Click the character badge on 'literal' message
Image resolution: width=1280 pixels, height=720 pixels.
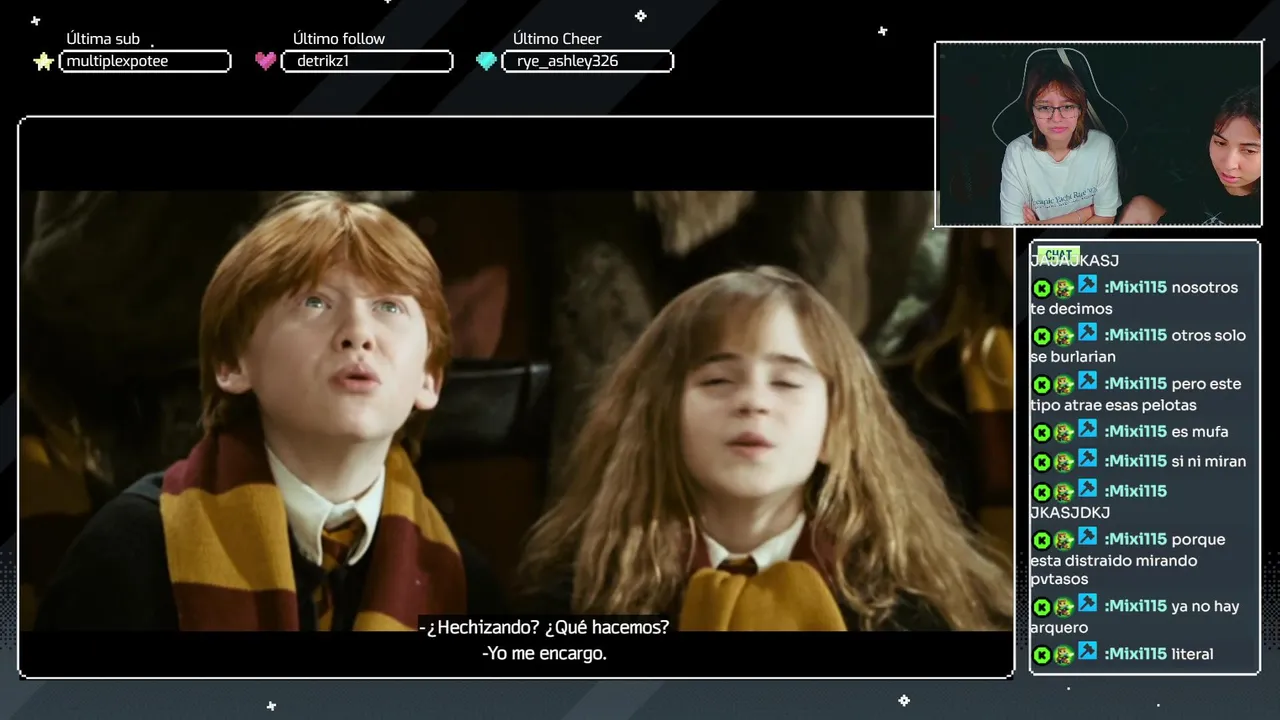[1064, 655]
